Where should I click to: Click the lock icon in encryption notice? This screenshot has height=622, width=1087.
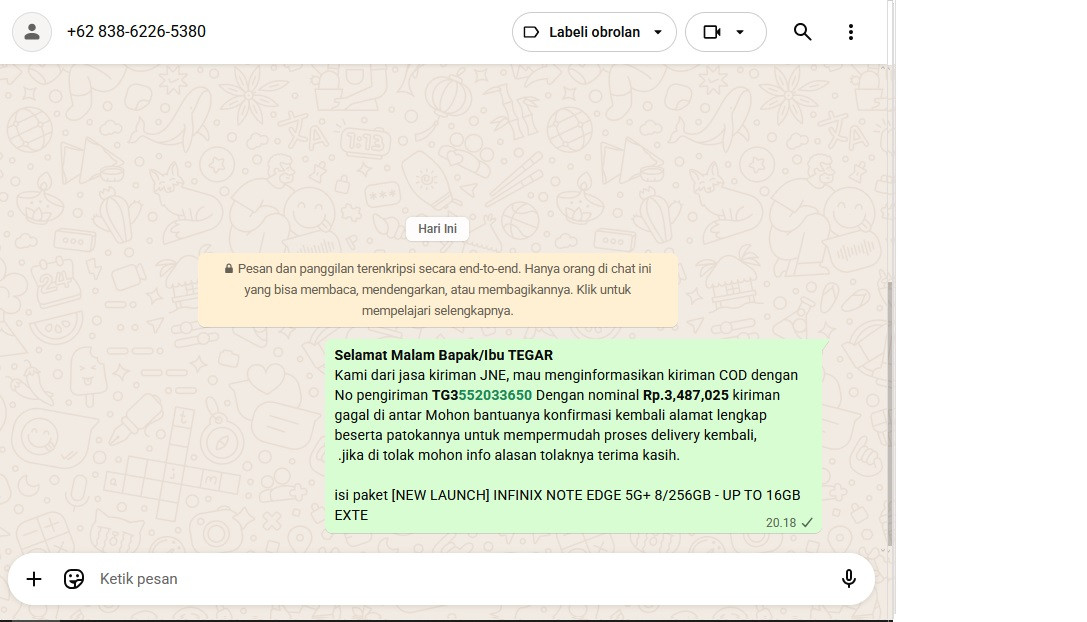pyautogui.click(x=229, y=269)
